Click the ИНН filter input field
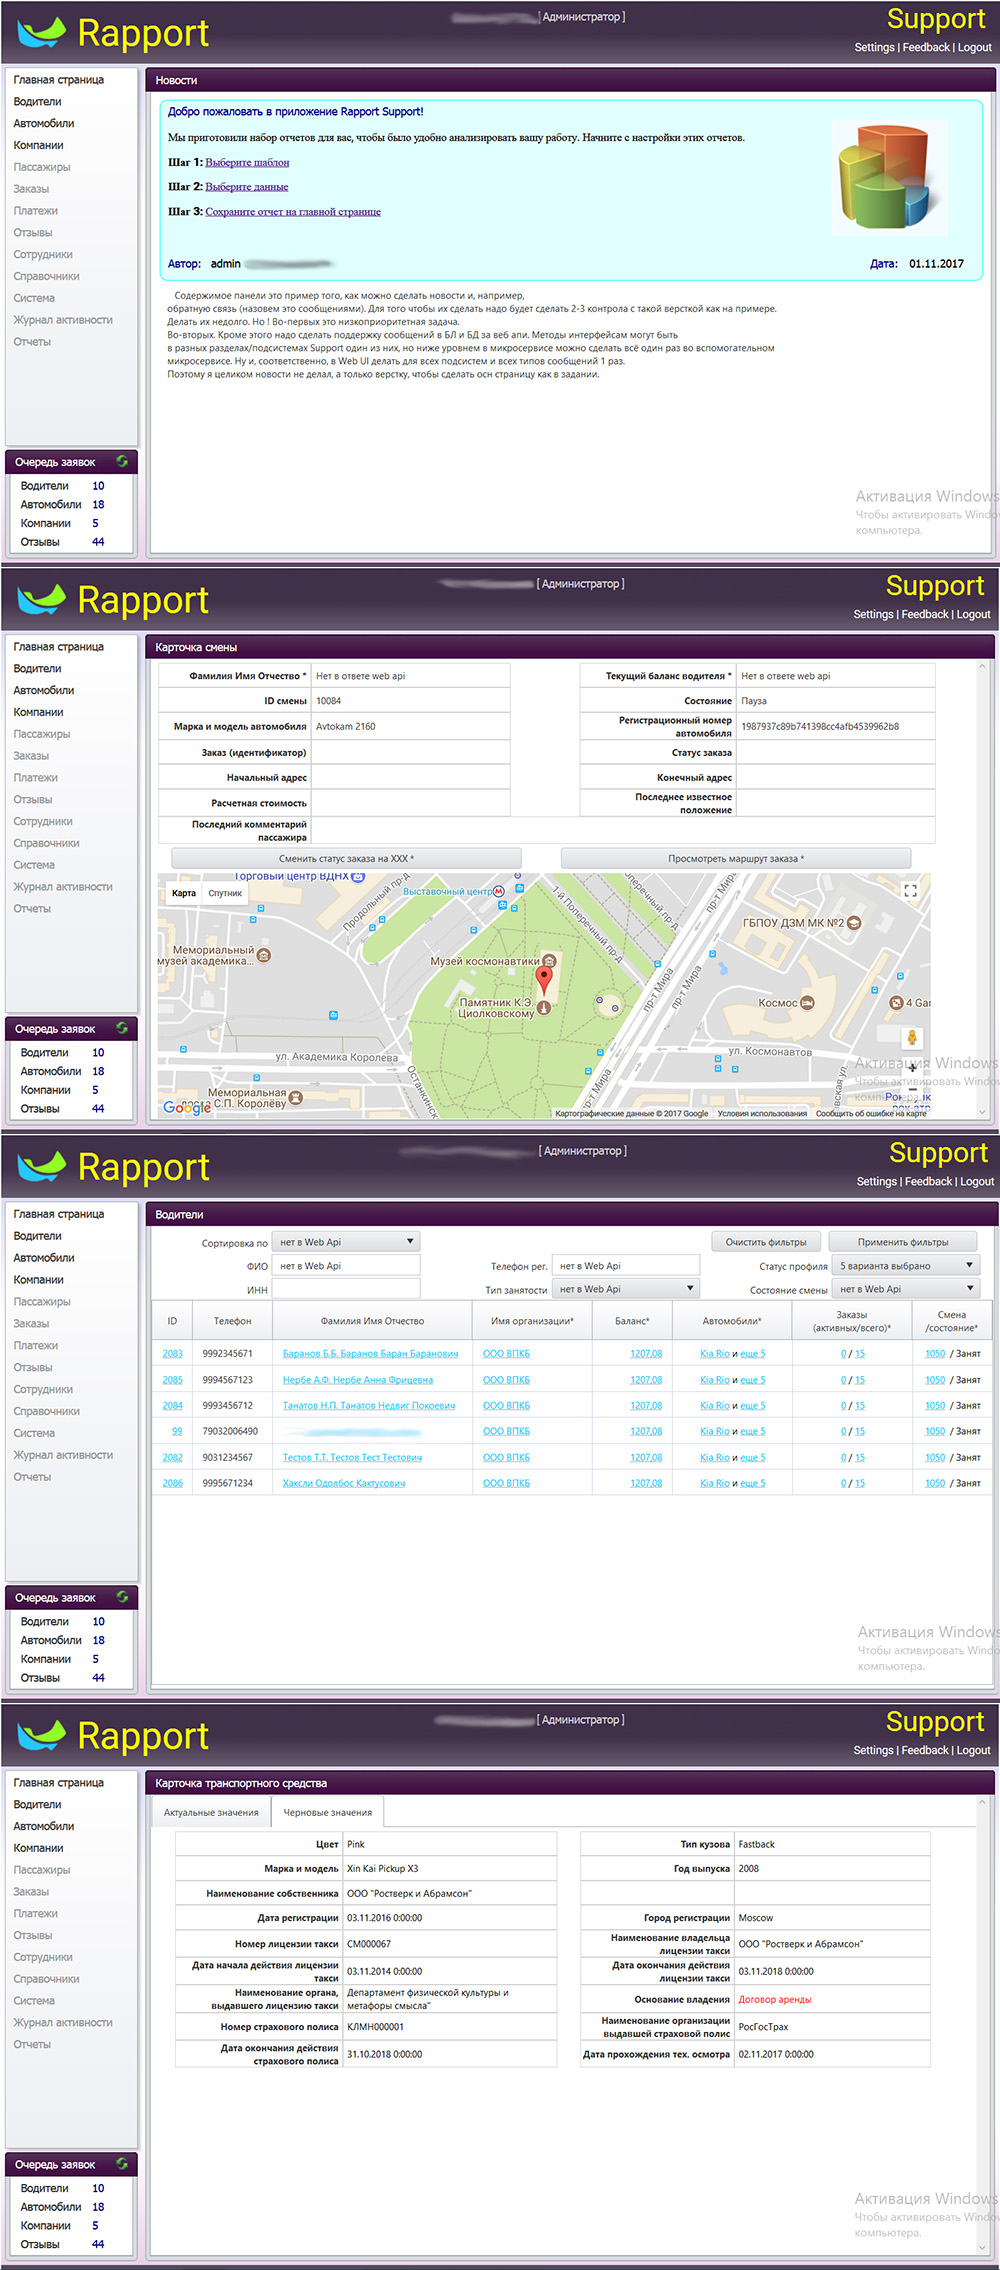The width and height of the screenshot is (1000, 2270). pos(346,1289)
